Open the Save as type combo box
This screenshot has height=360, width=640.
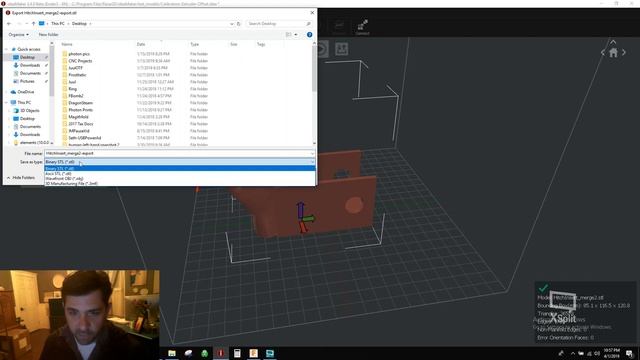(x=180, y=162)
